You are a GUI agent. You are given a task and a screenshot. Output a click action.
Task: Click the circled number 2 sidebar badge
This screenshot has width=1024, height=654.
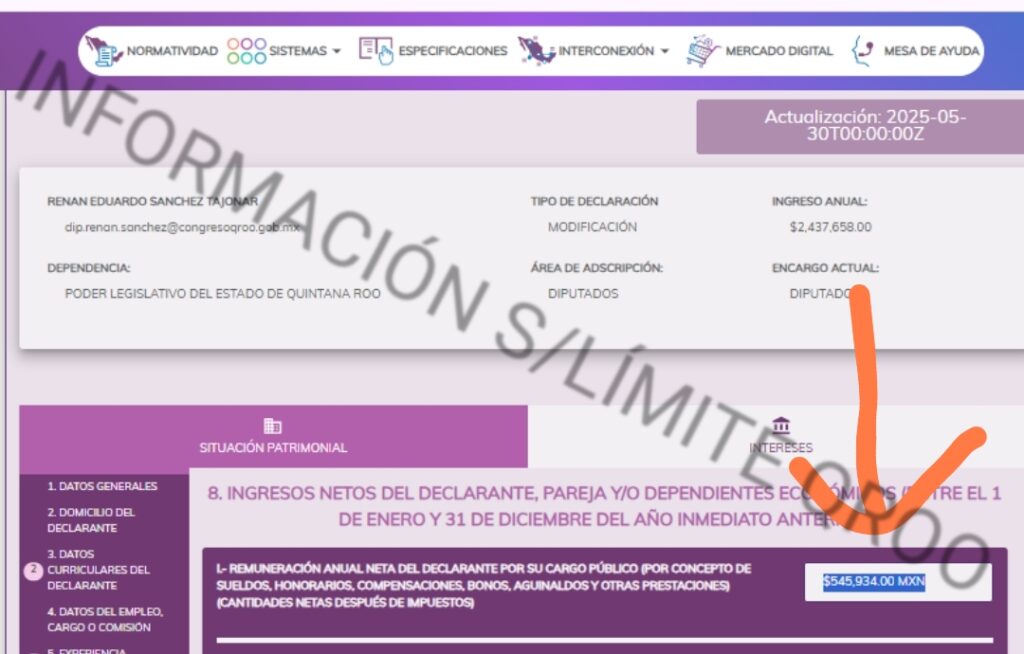click(31, 571)
